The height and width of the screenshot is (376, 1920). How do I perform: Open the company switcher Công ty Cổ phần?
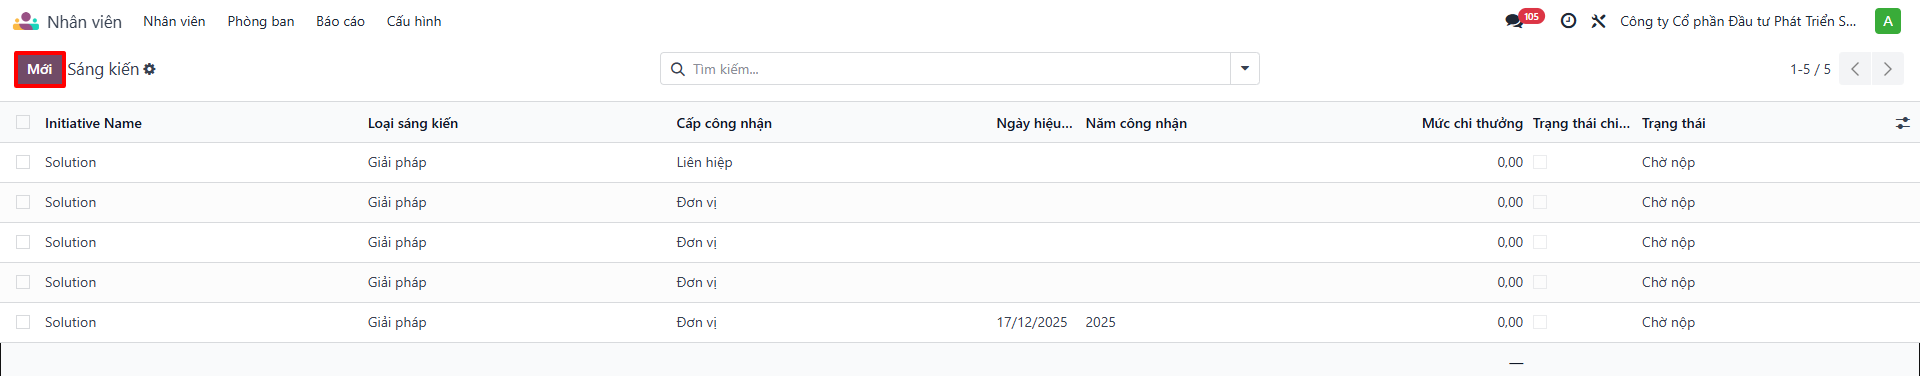pyautogui.click(x=1738, y=21)
